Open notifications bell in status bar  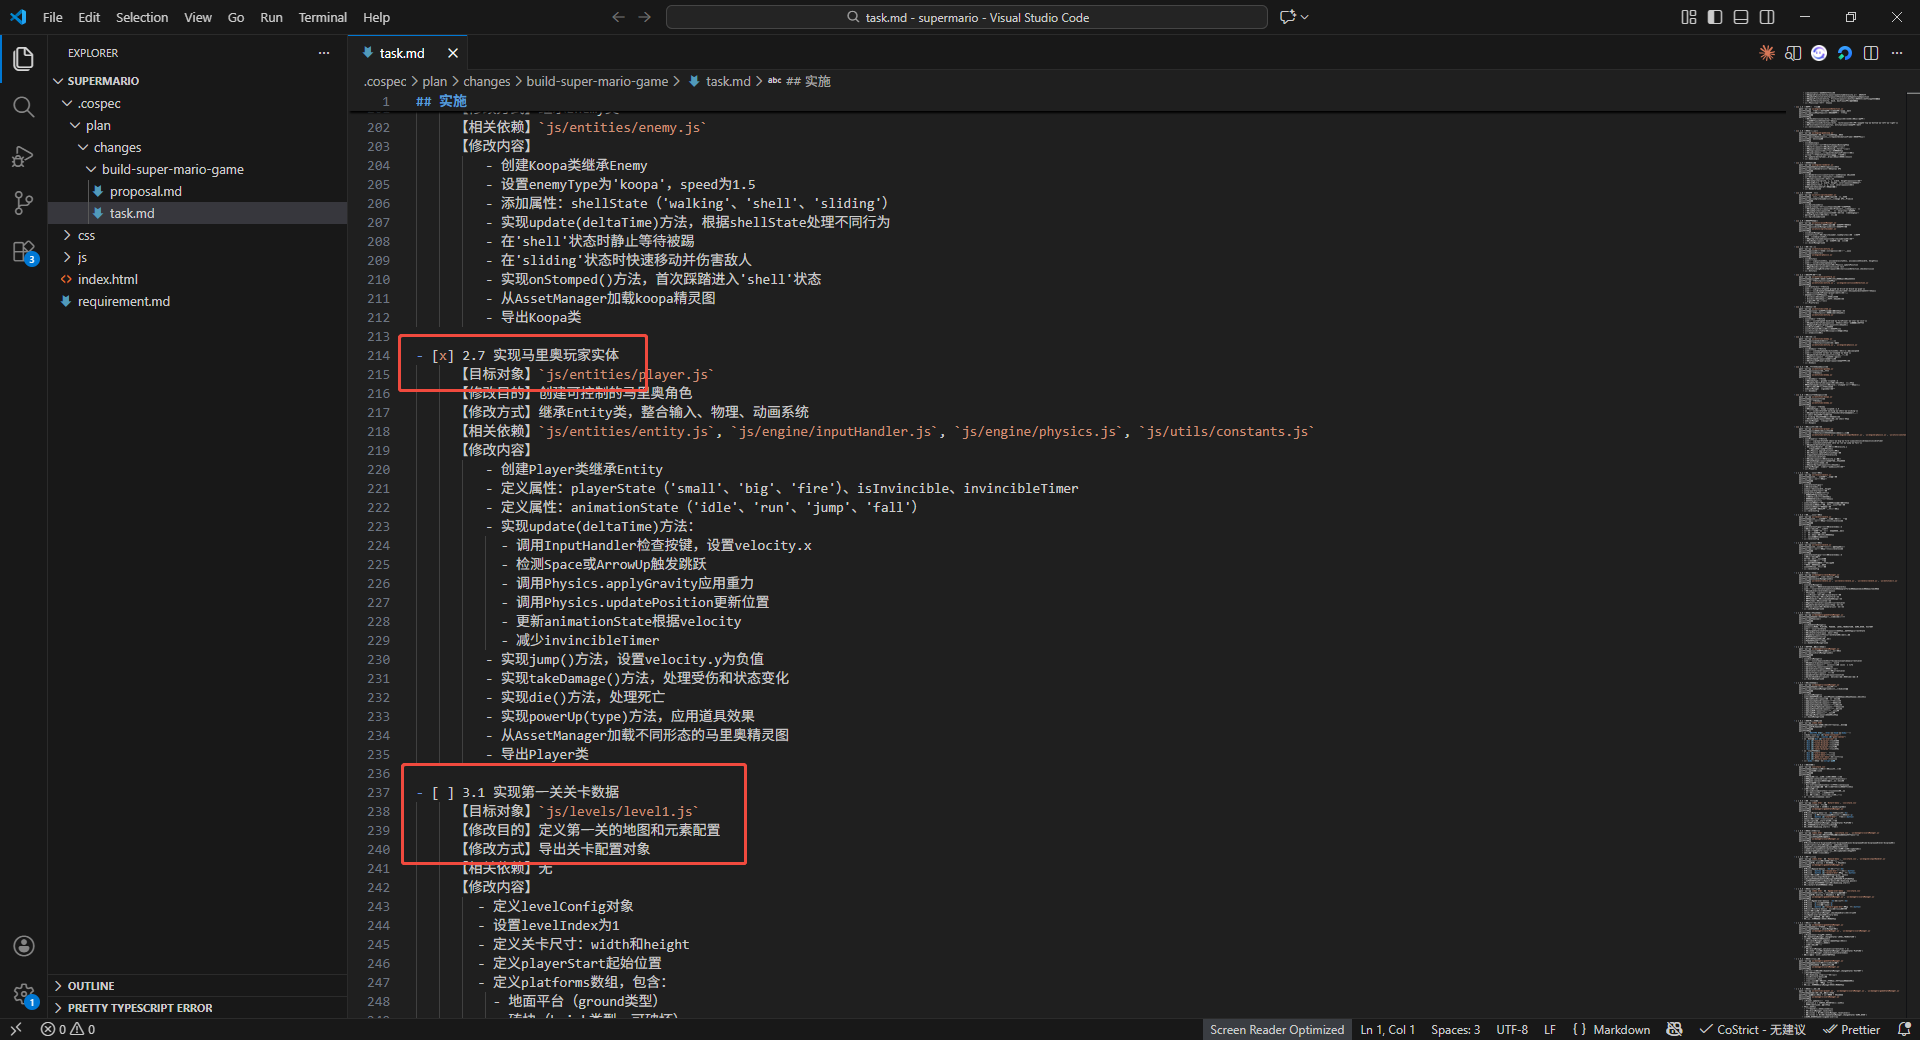point(1904,1029)
